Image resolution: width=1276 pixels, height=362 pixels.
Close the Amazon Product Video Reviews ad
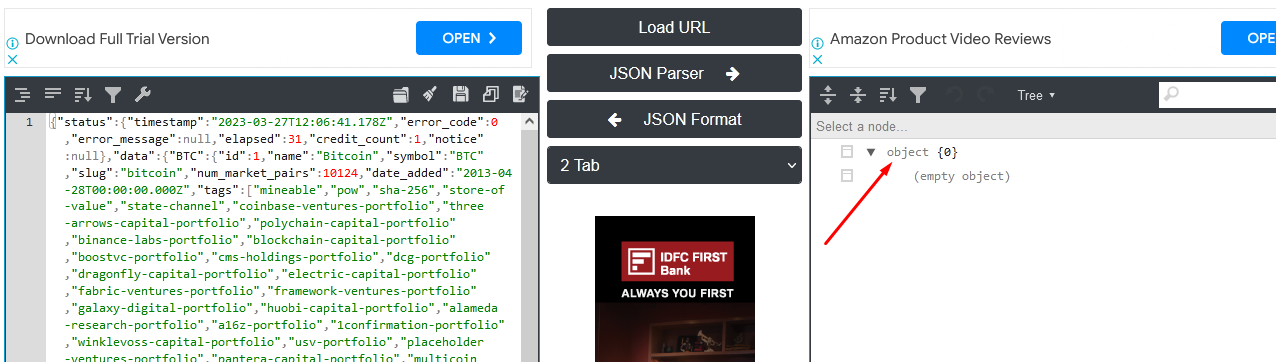pyautogui.click(x=818, y=59)
